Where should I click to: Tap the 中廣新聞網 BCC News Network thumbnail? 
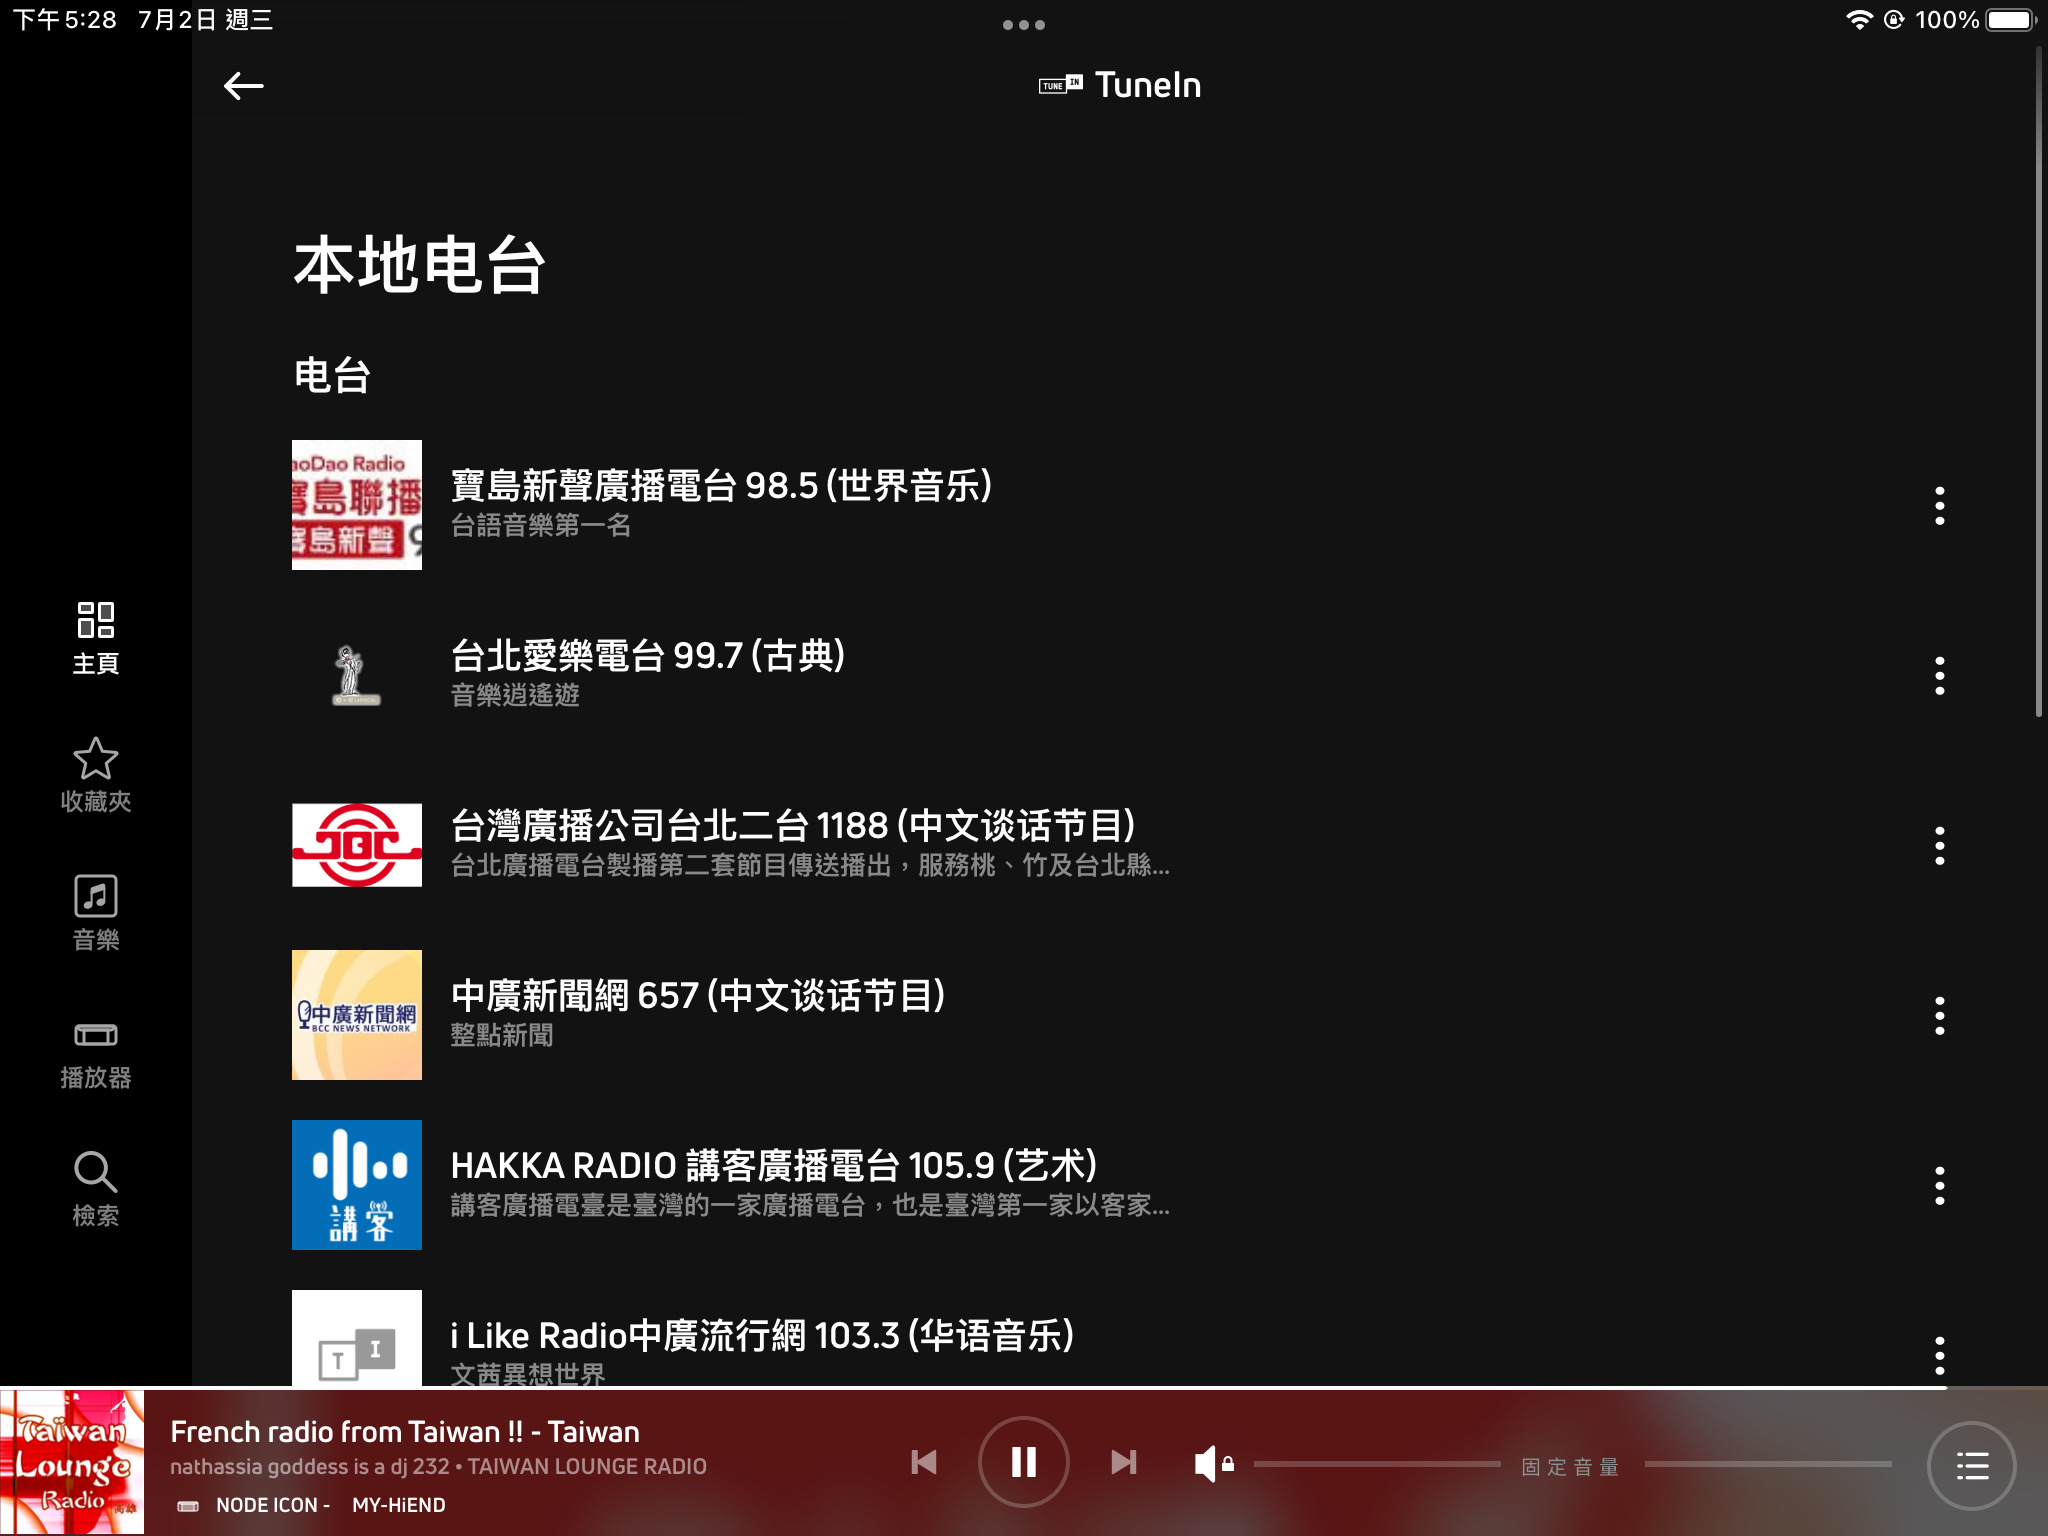pyautogui.click(x=357, y=1015)
